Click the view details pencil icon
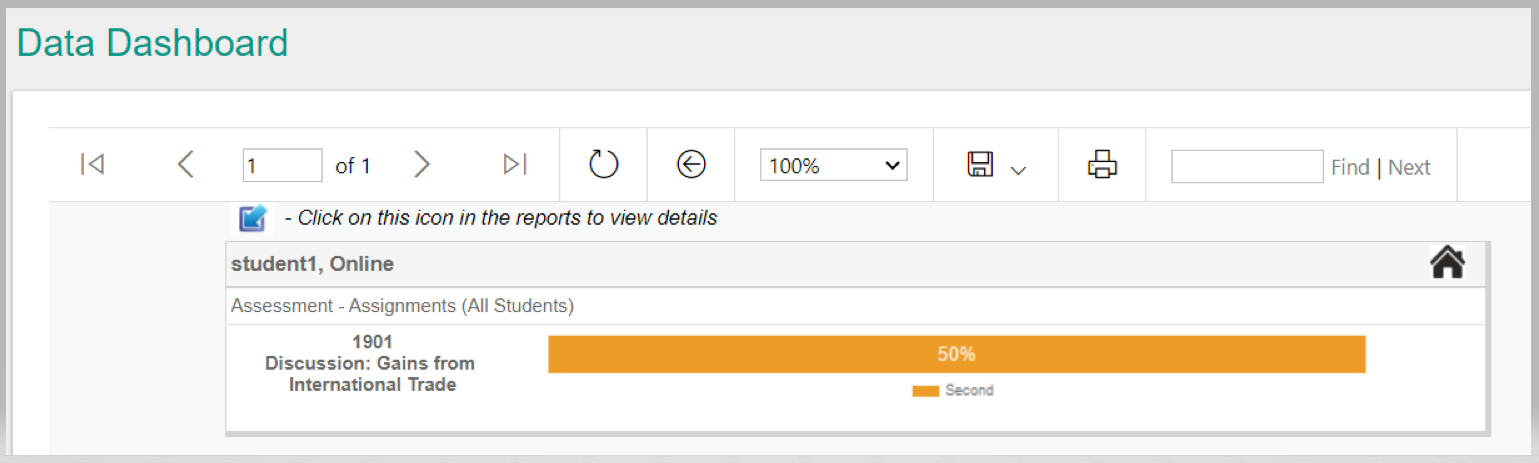The height and width of the screenshot is (463, 1539). pyautogui.click(x=253, y=218)
